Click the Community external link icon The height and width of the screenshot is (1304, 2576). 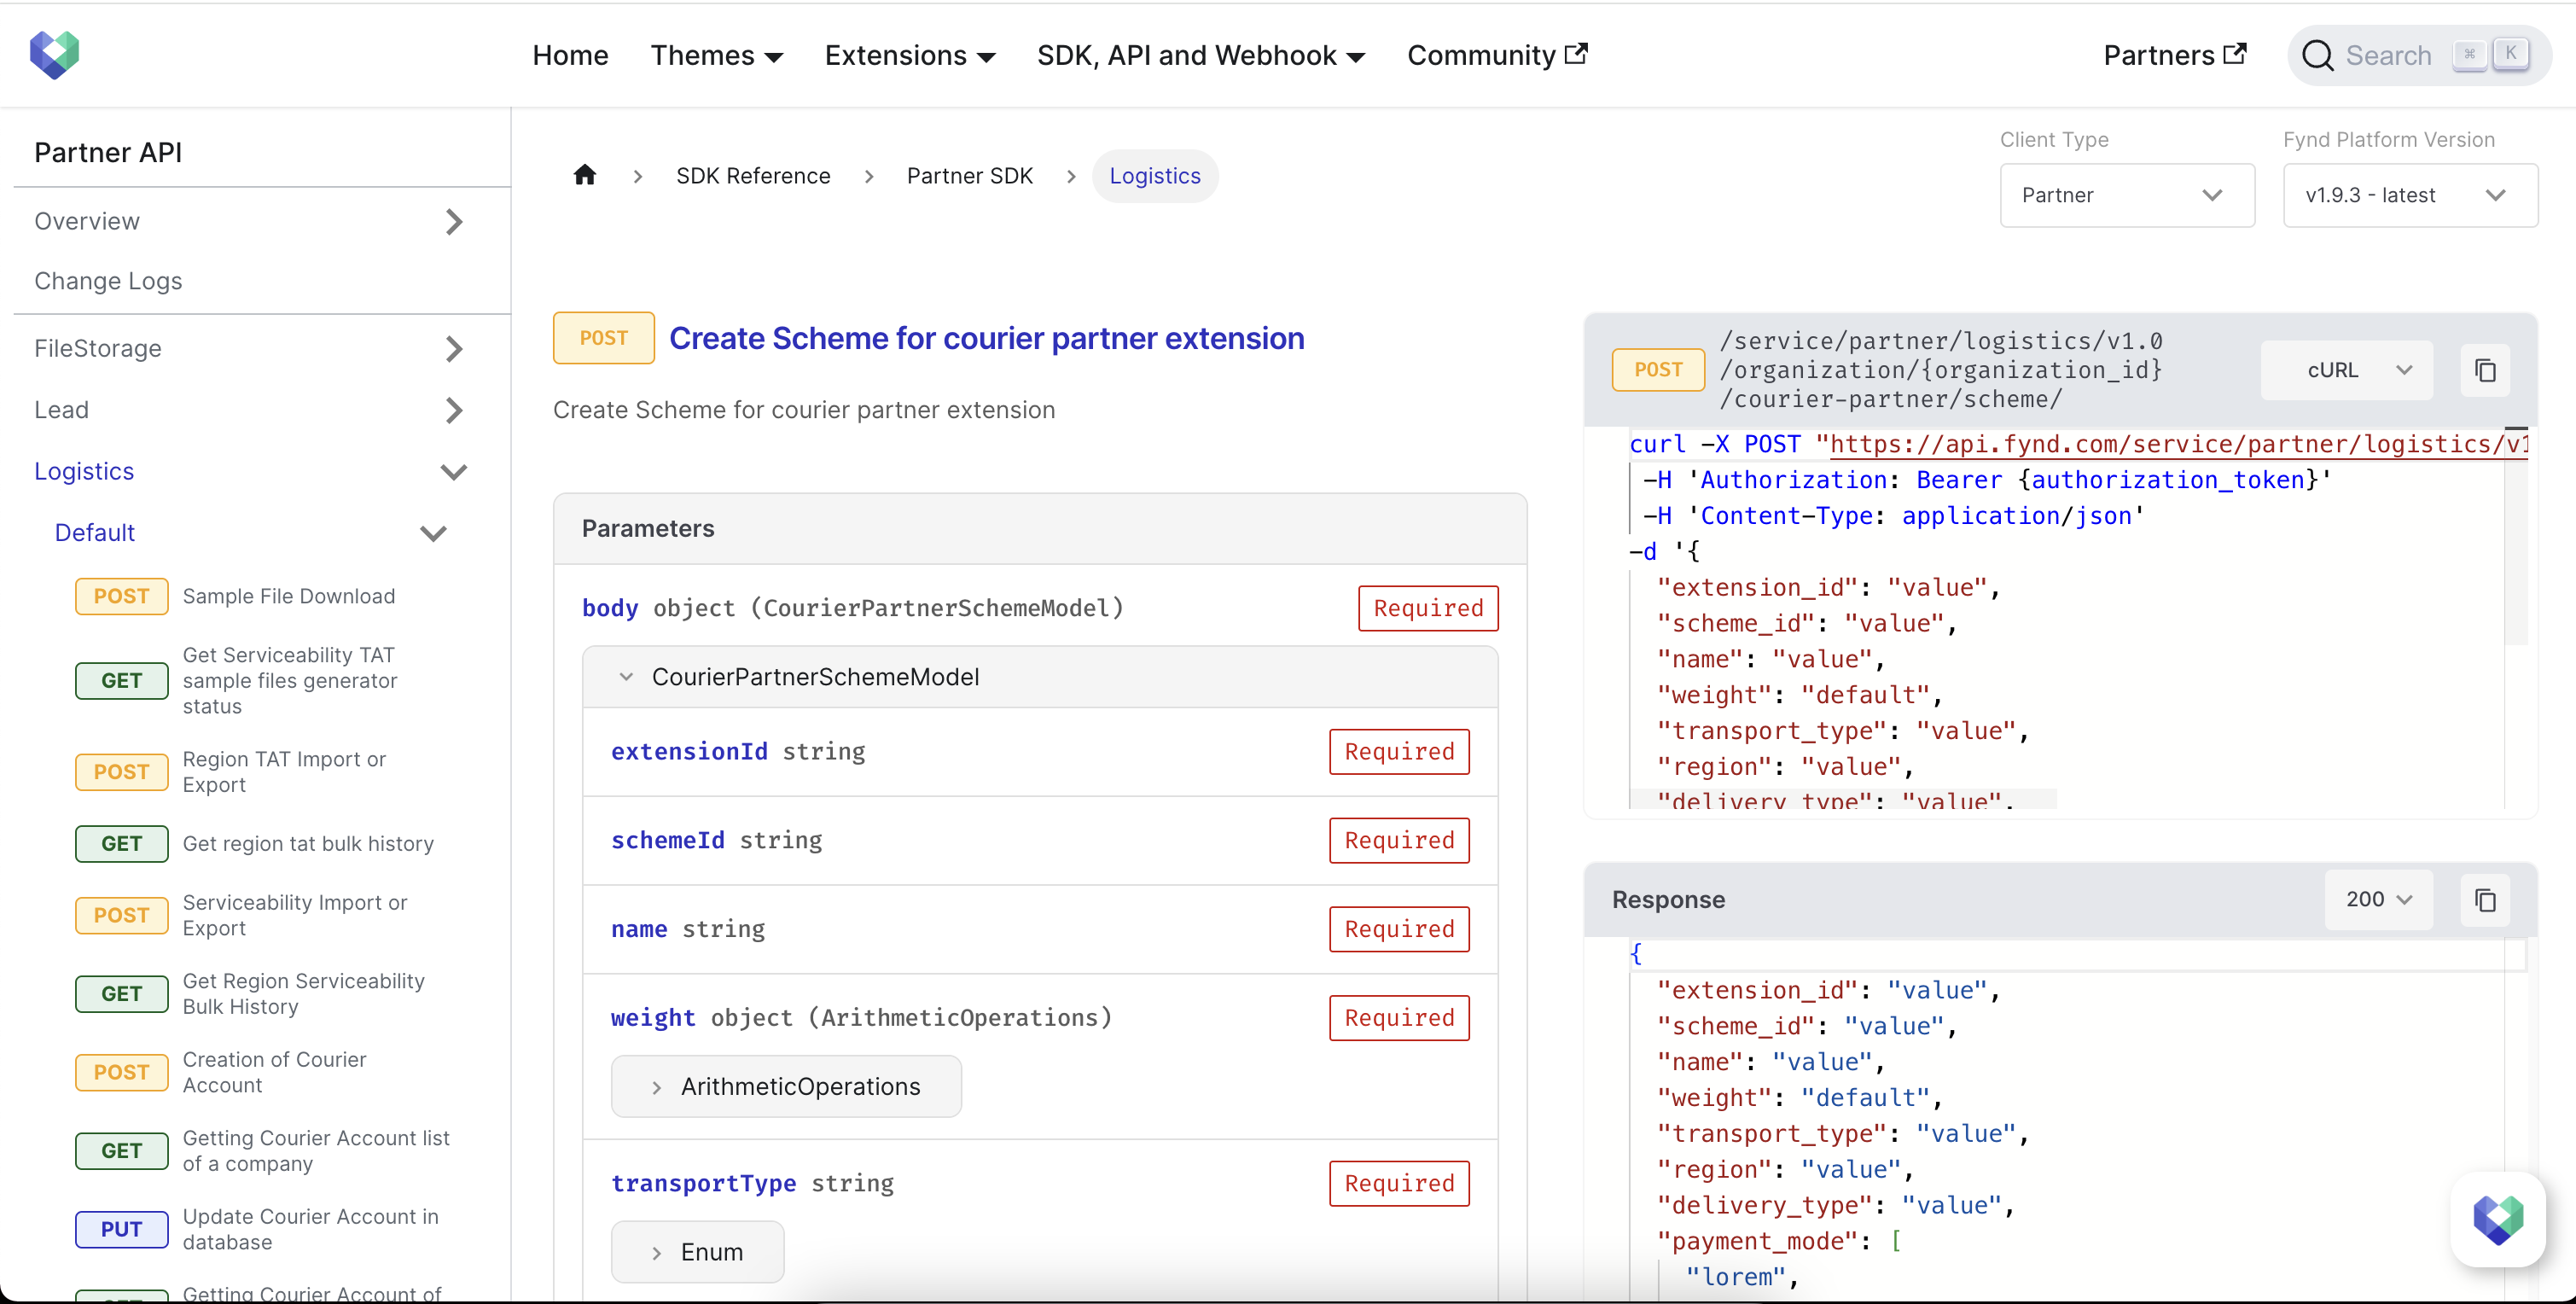tap(1576, 54)
